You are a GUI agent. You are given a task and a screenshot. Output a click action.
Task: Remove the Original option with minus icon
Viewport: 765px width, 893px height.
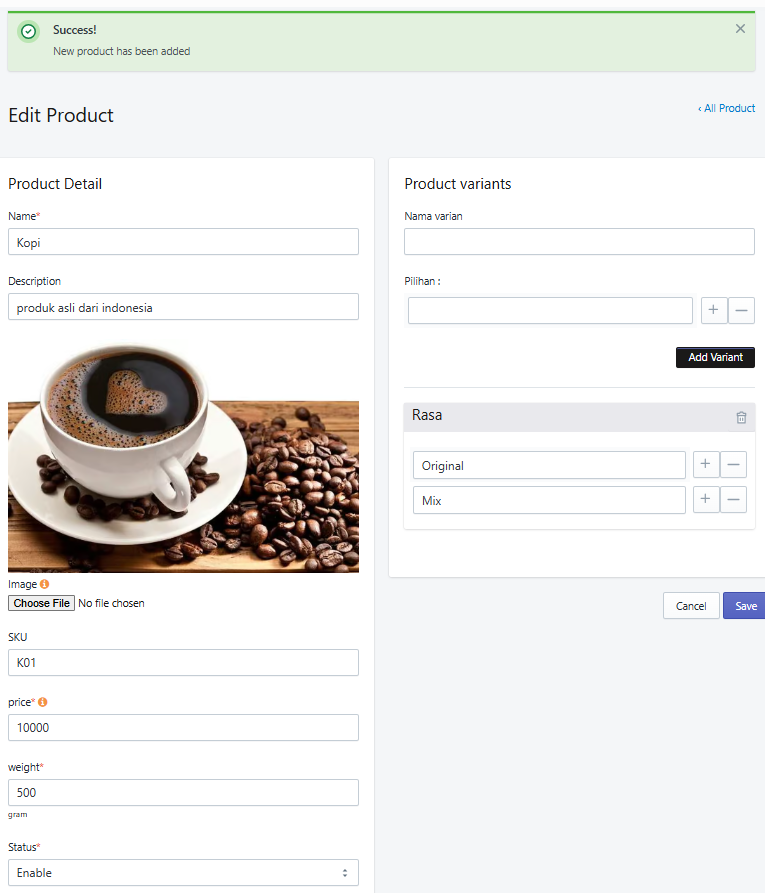(734, 465)
